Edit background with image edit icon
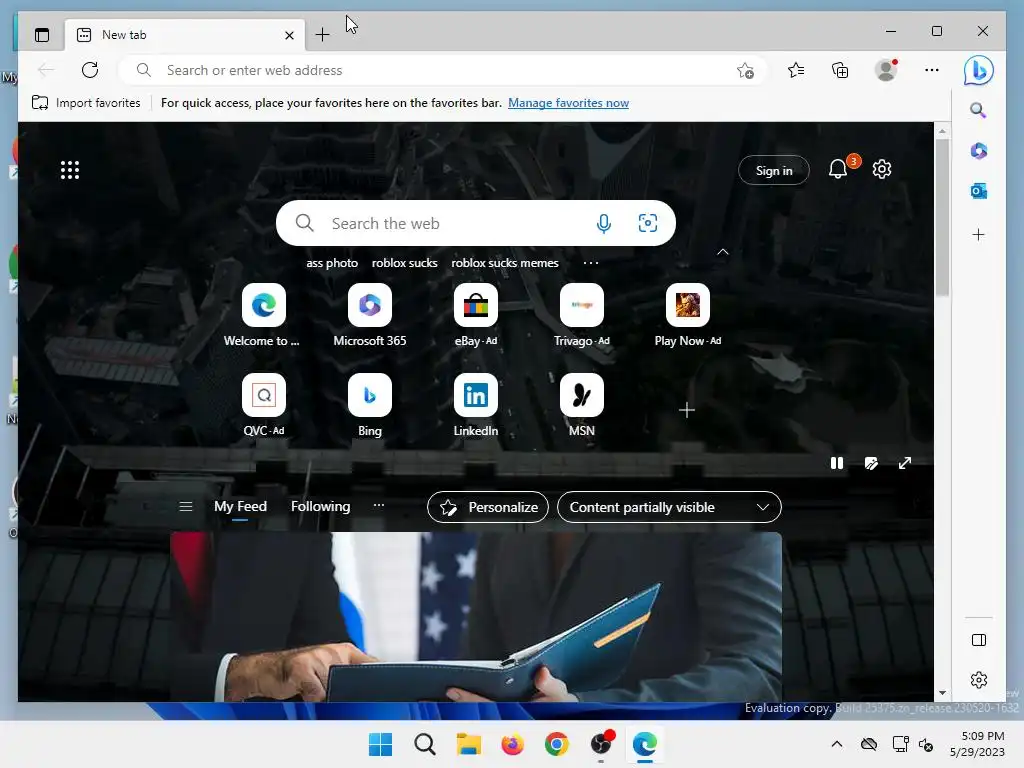This screenshot has height=768, width=1024. 871,463
